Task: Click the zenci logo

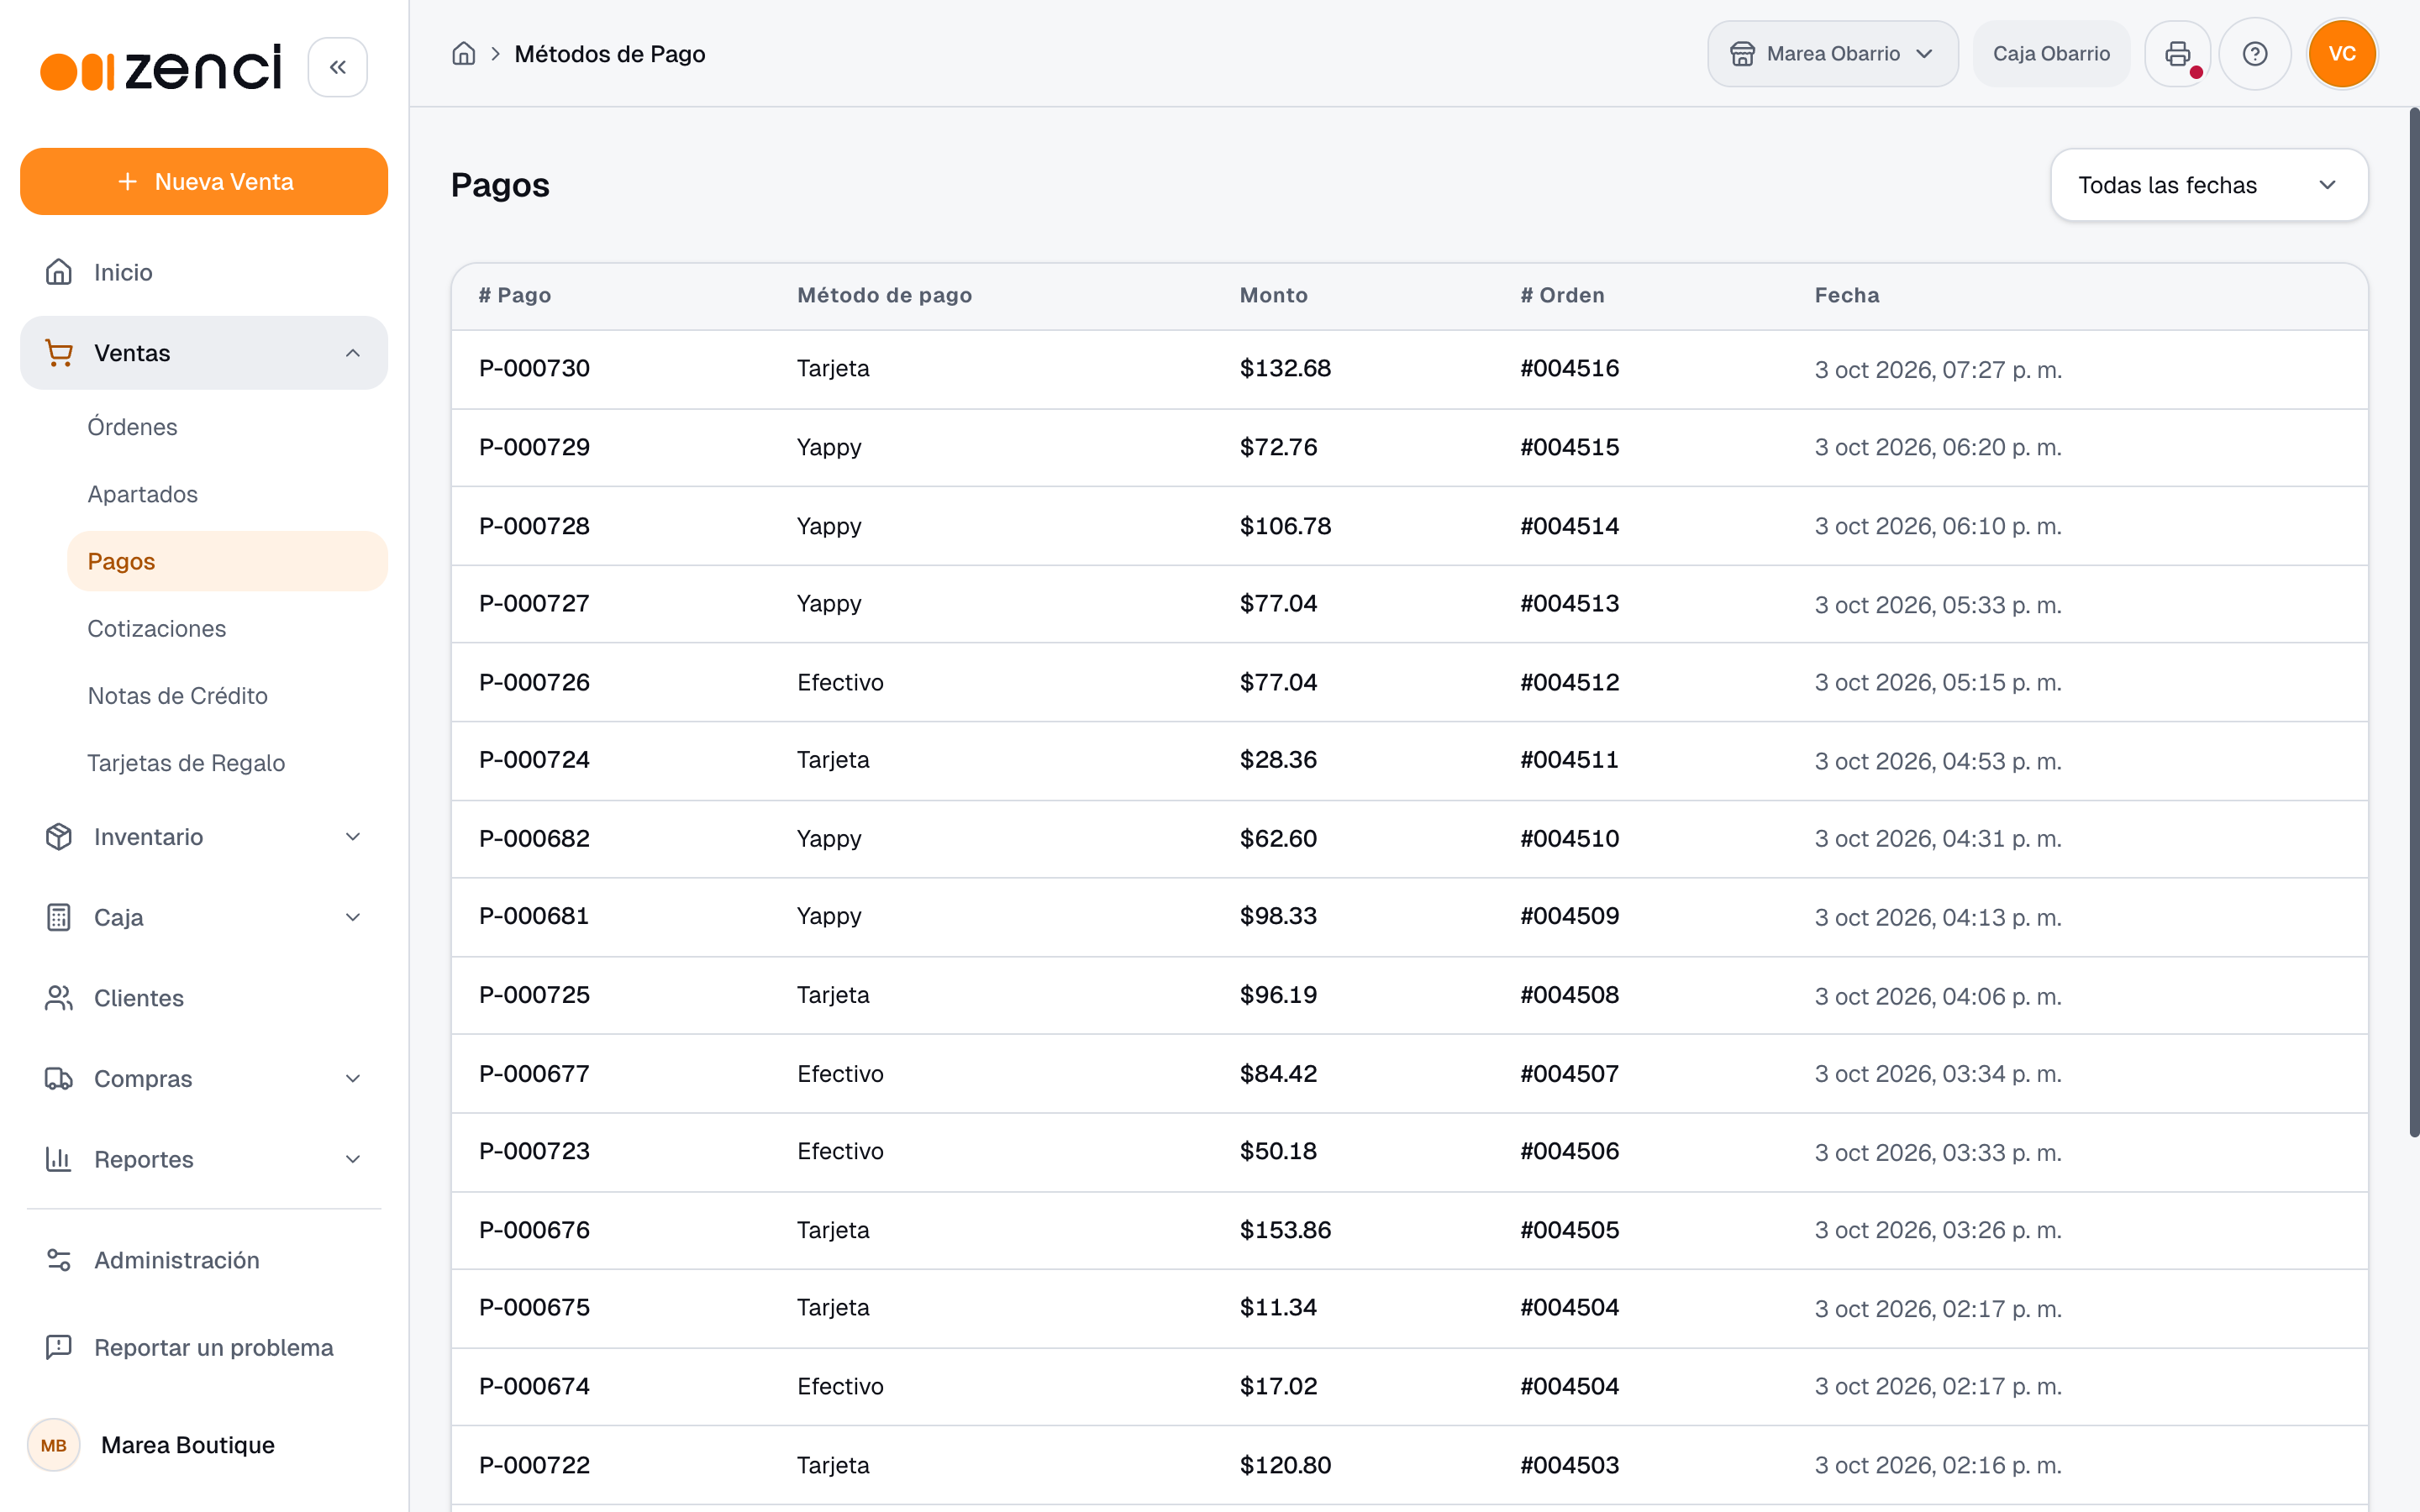Action: tap(161, 67)
